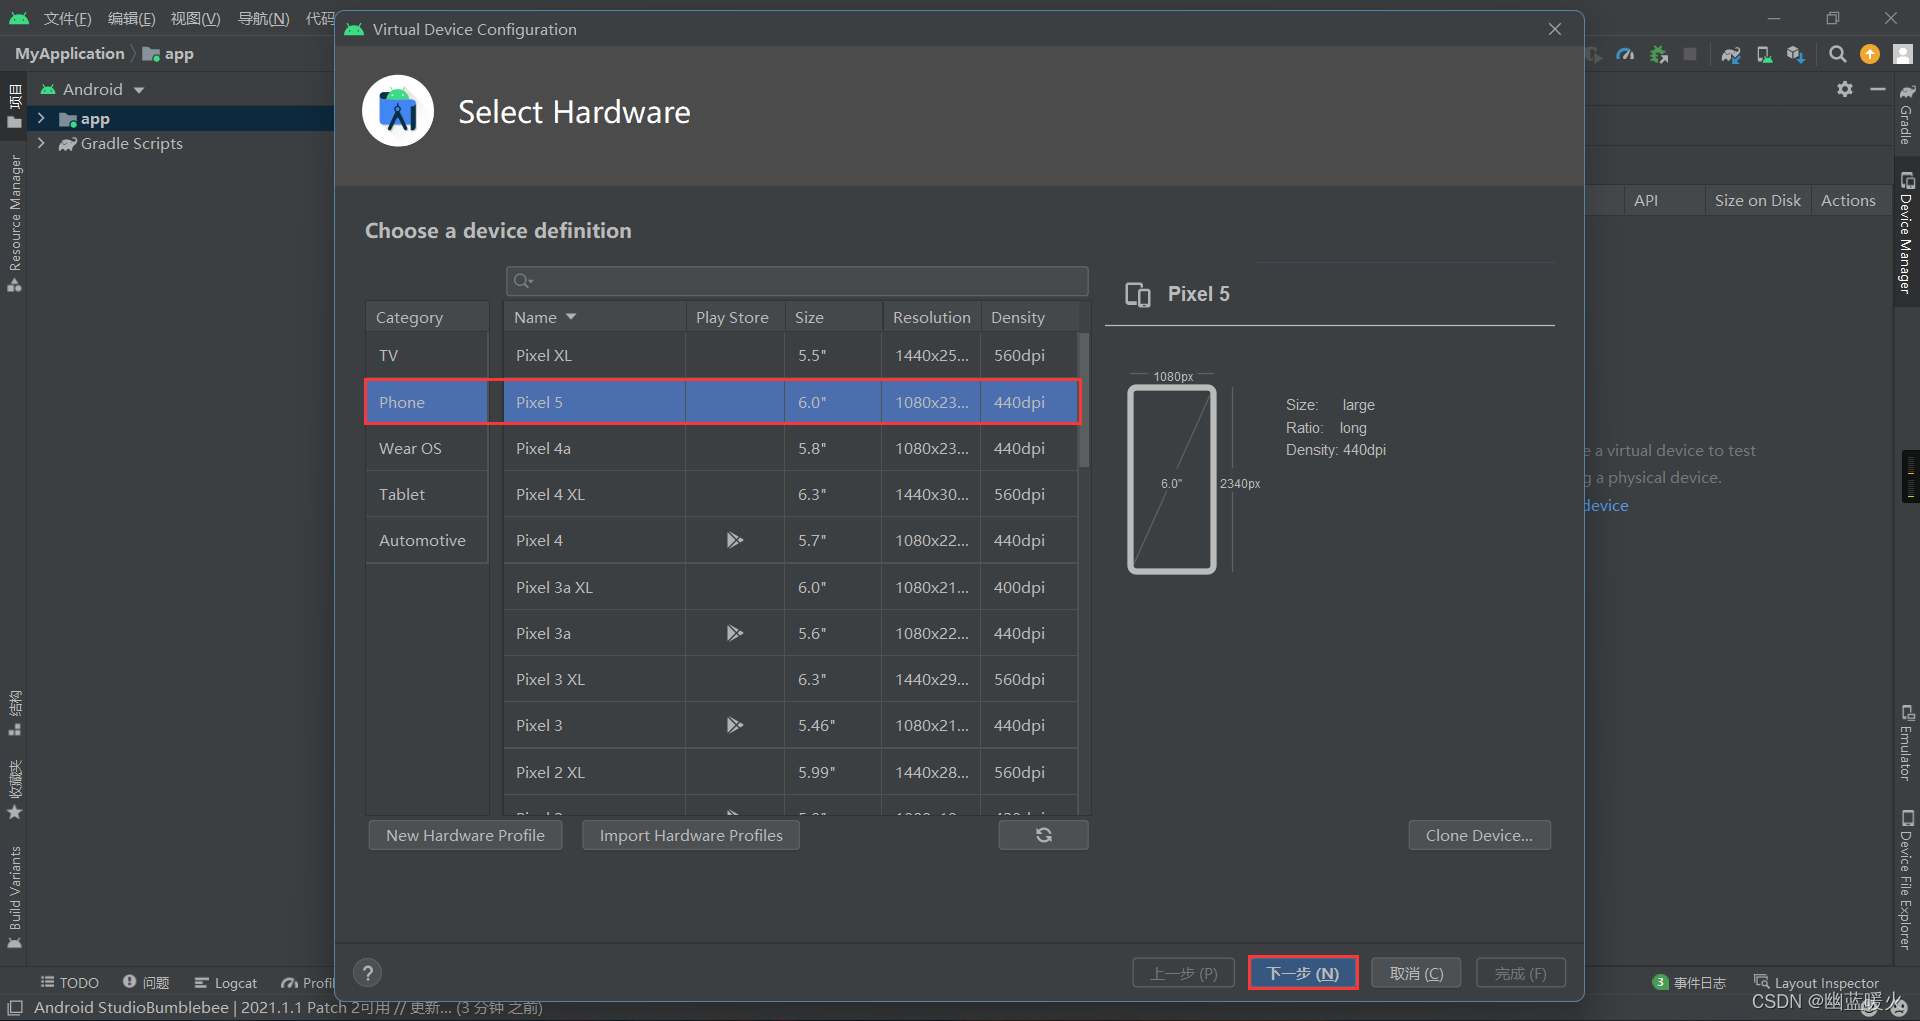
Task: Click Import Hardware Profiles button
Action: click(691, 835)
